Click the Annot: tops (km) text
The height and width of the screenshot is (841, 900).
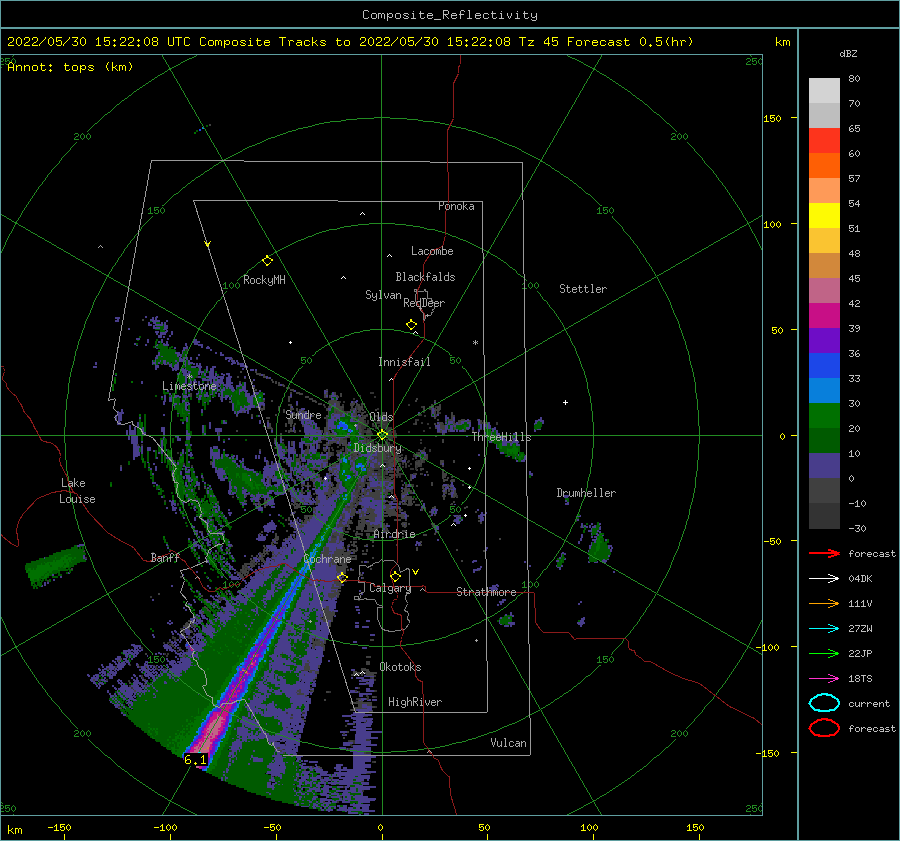[x=70, y=67]
